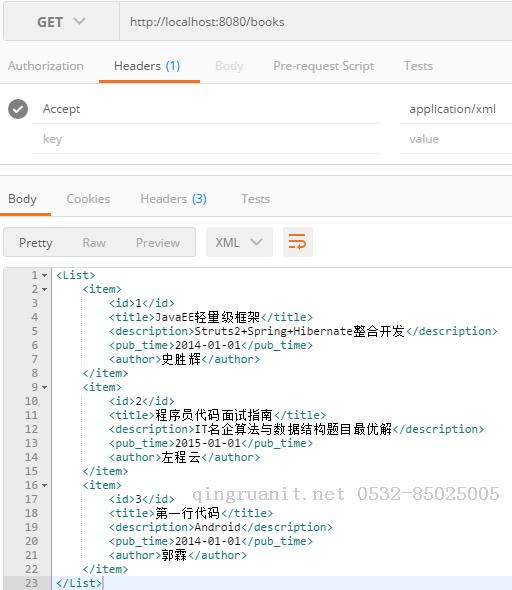Click the empty header key field
Screen dimensions: 512x590
(206, 139)
